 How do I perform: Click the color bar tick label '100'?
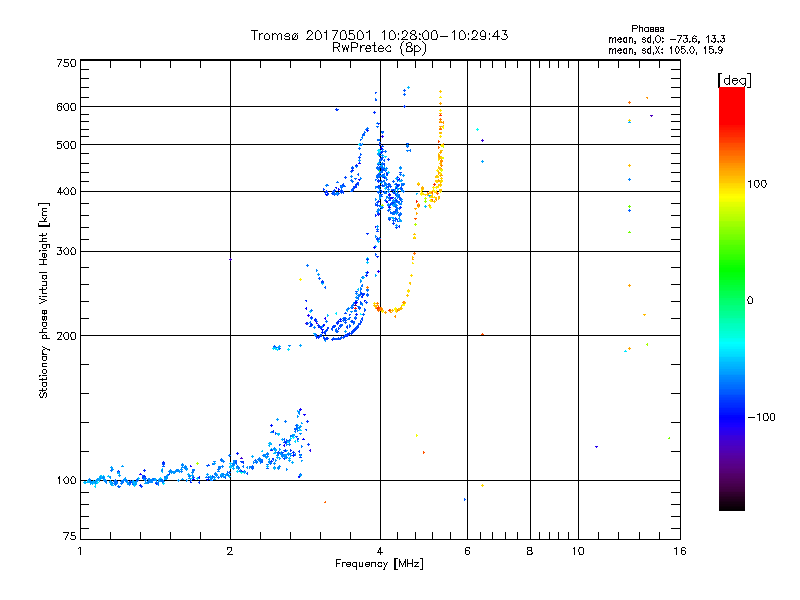point(757,184)
